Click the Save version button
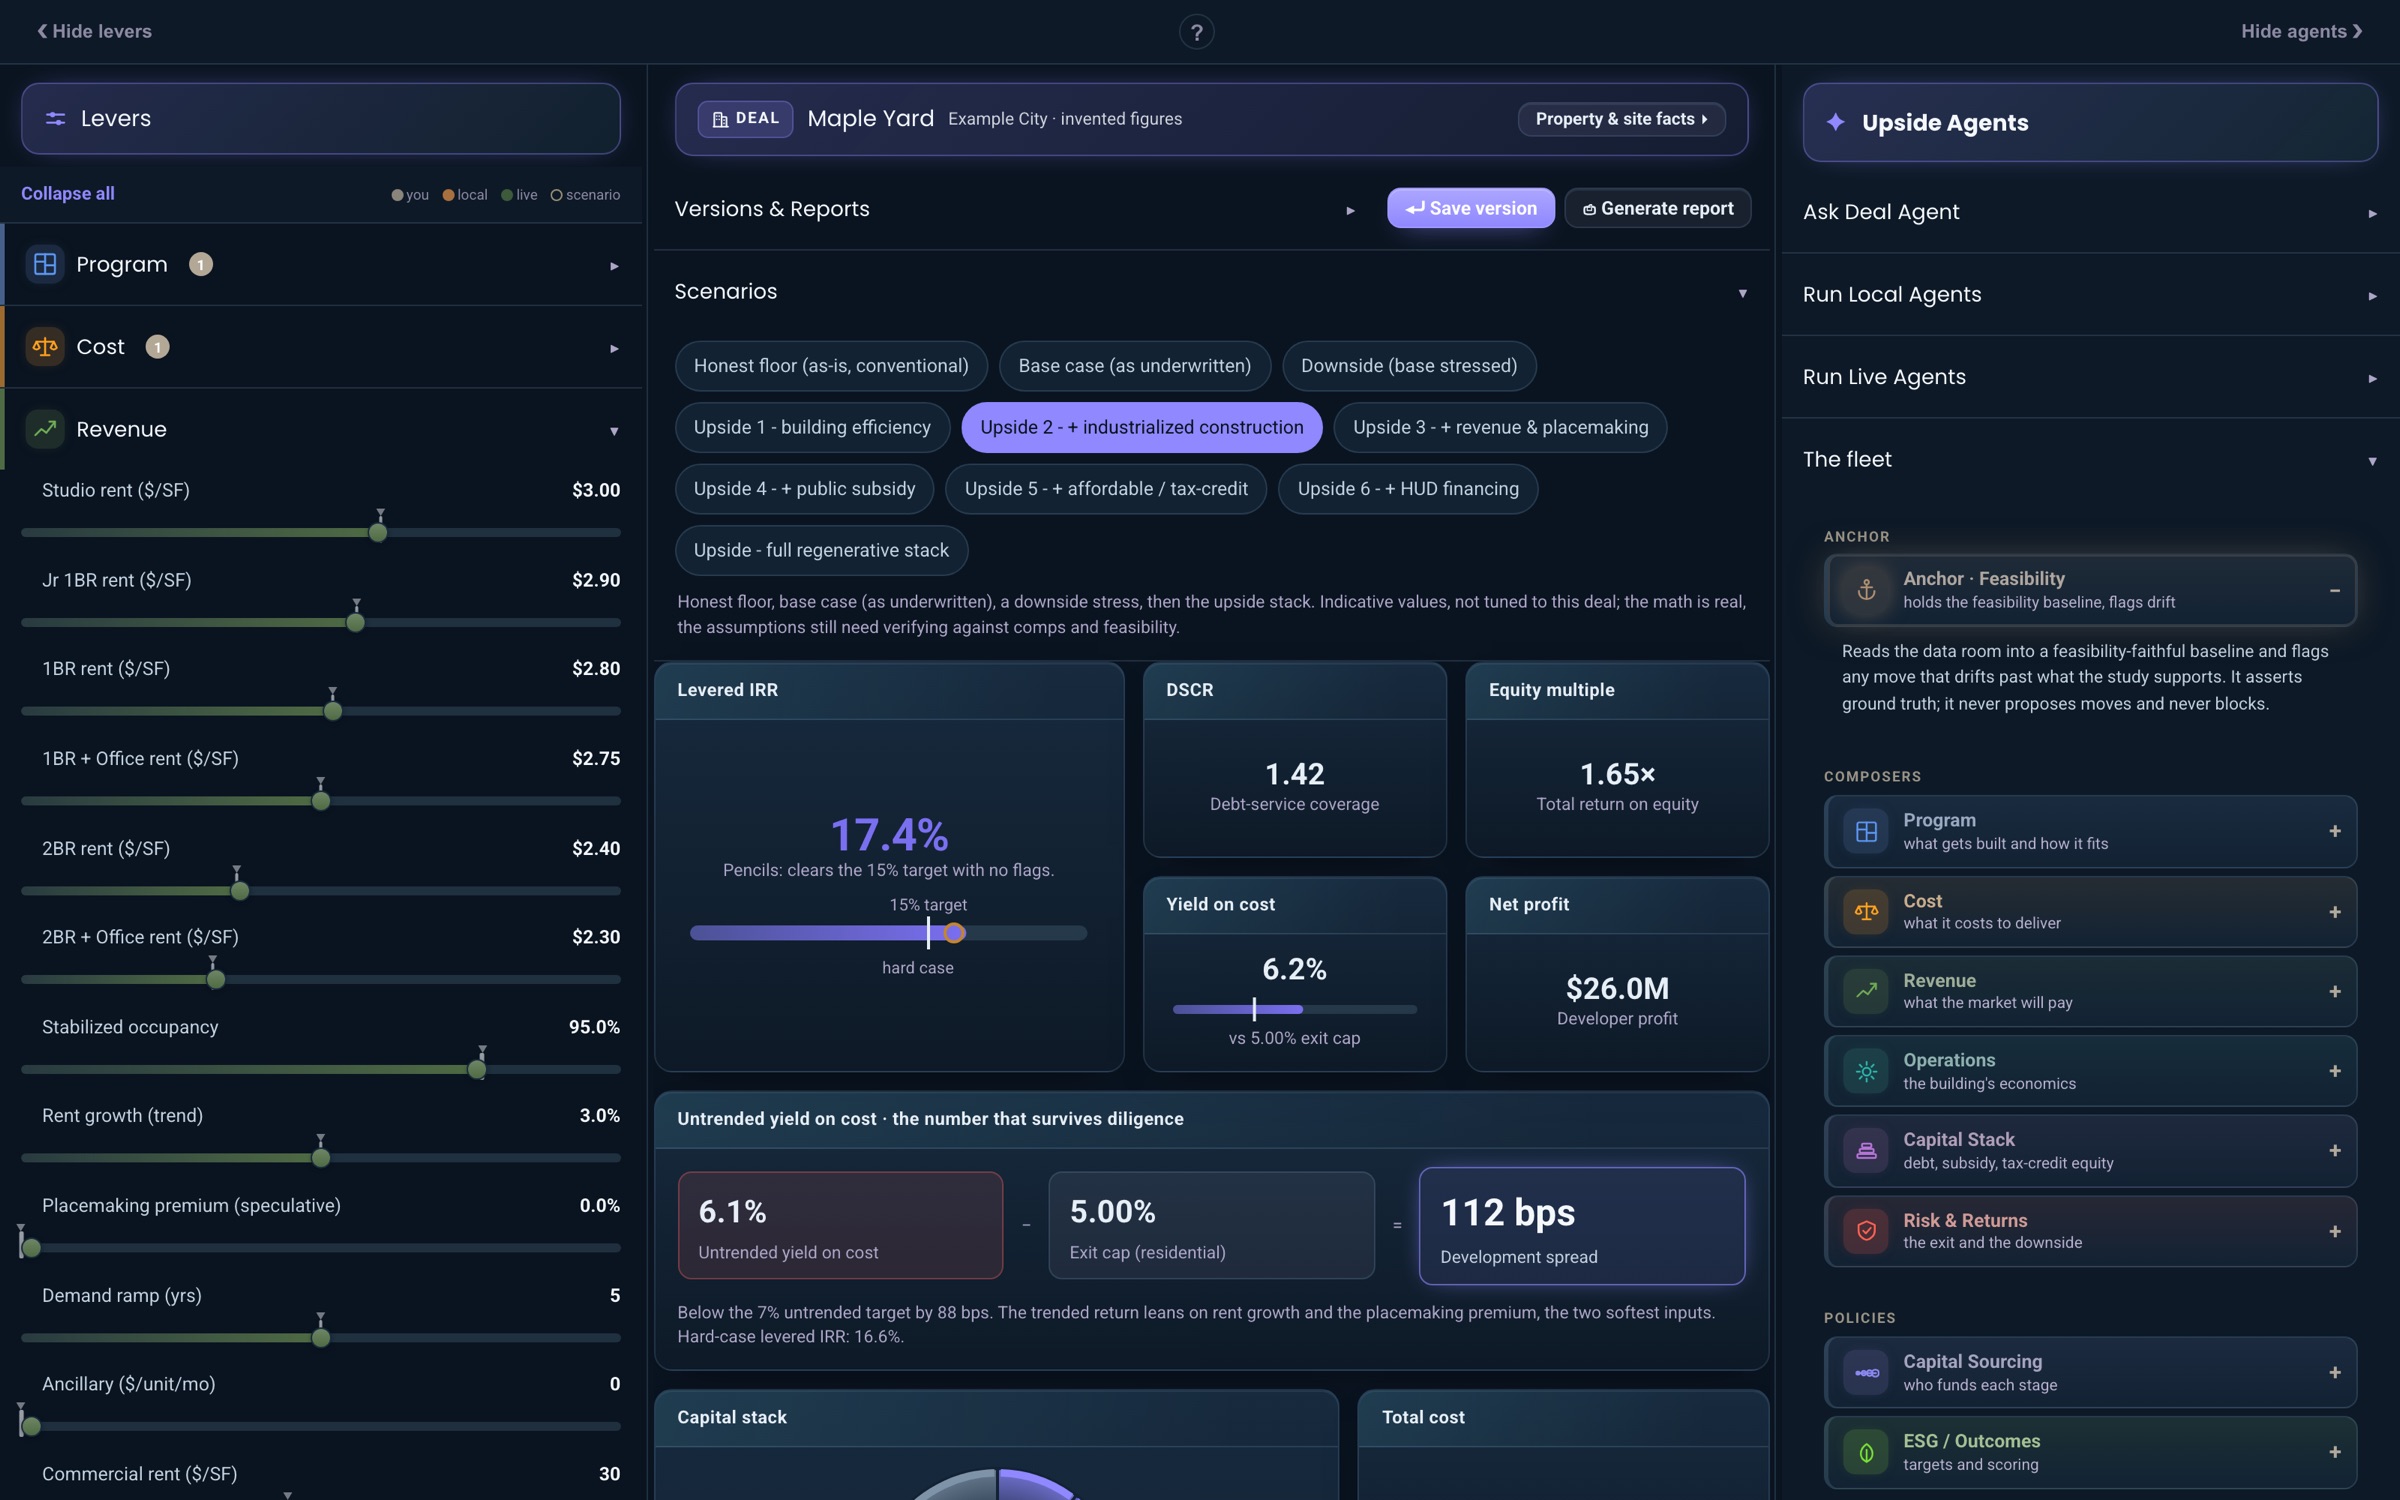Viewport: 2400px width, 1500px height. click(1470, 208)
